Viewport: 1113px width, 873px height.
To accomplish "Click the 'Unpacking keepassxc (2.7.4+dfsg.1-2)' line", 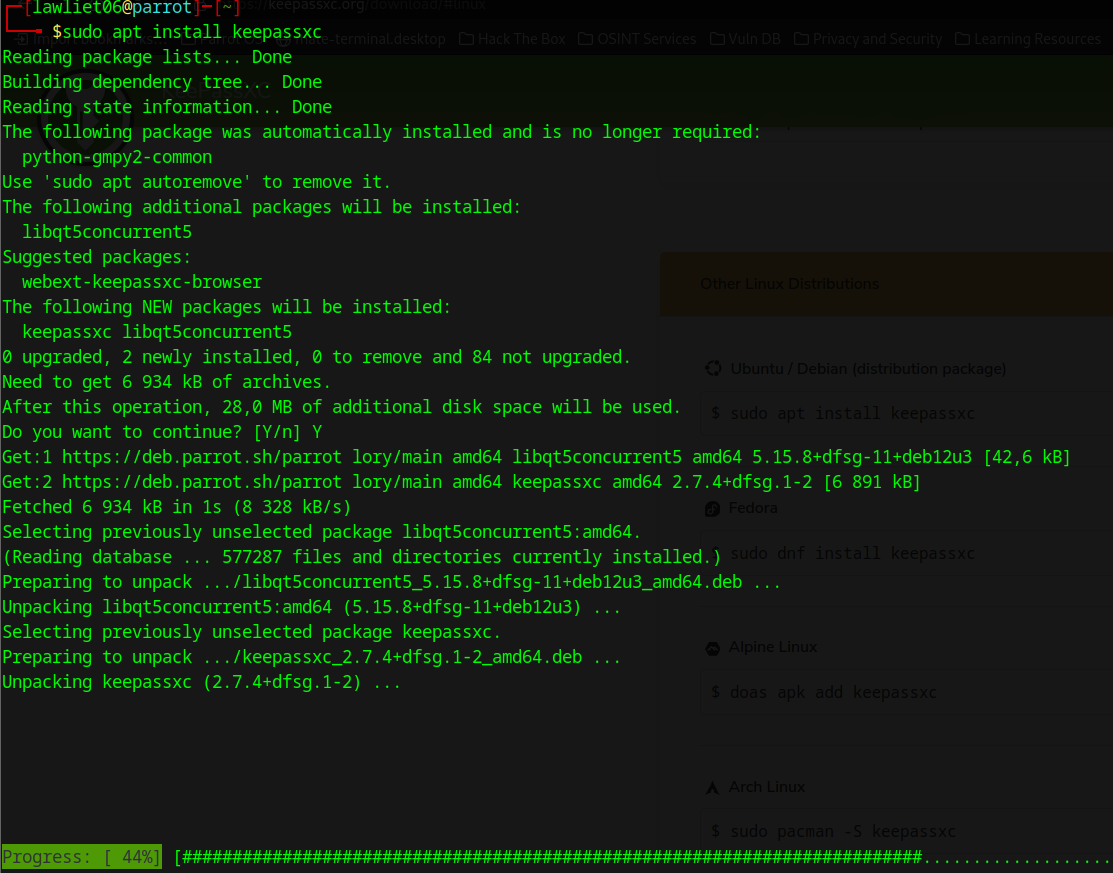I will pyautogui.click(x=202, y=682).
